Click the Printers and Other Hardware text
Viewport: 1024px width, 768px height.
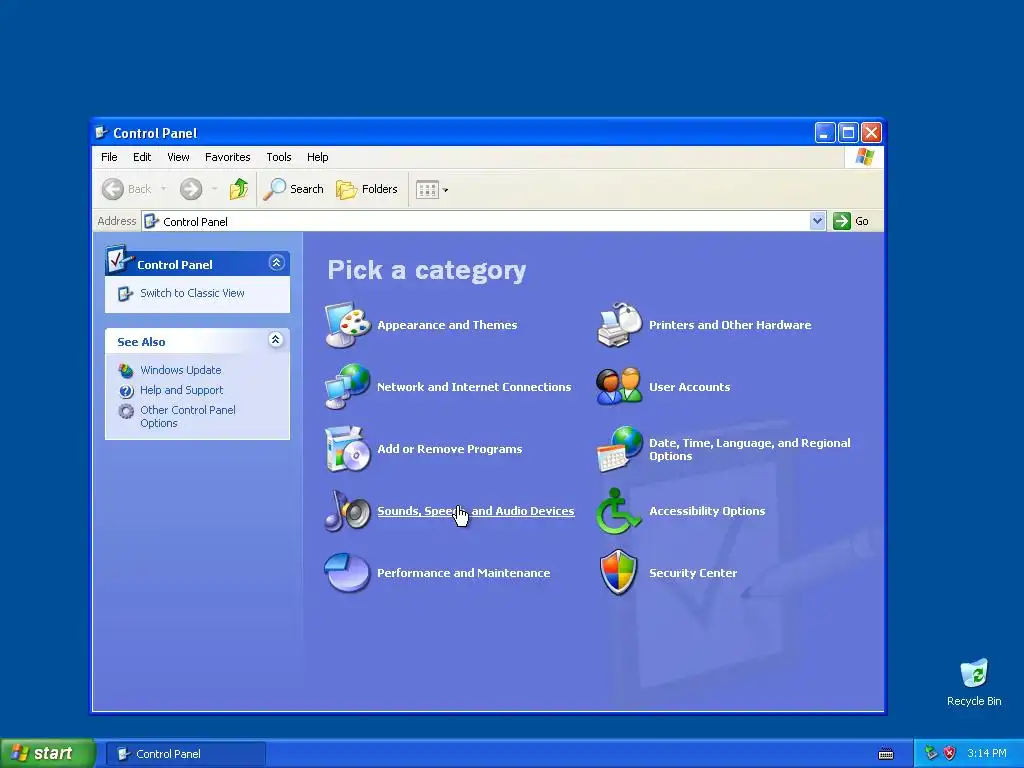tap(729, 325)
